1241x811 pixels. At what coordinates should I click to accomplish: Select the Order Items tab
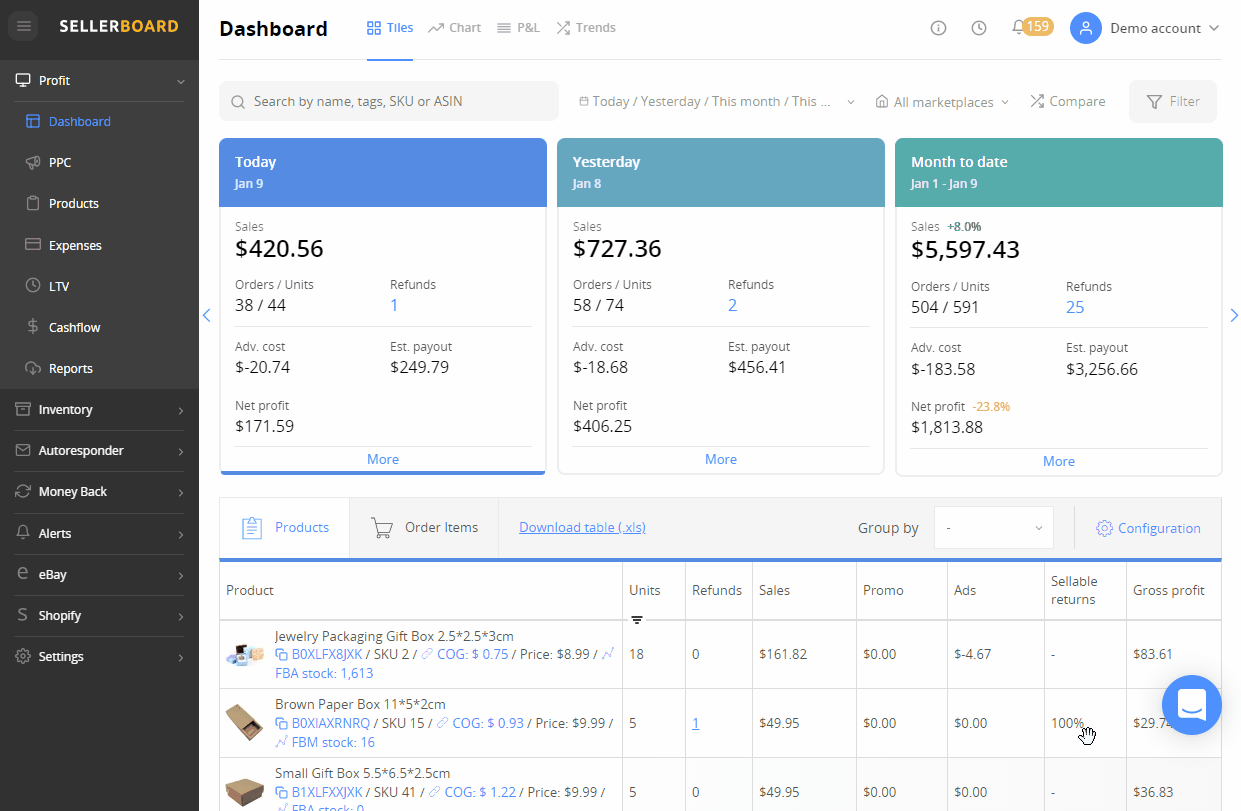424,527
